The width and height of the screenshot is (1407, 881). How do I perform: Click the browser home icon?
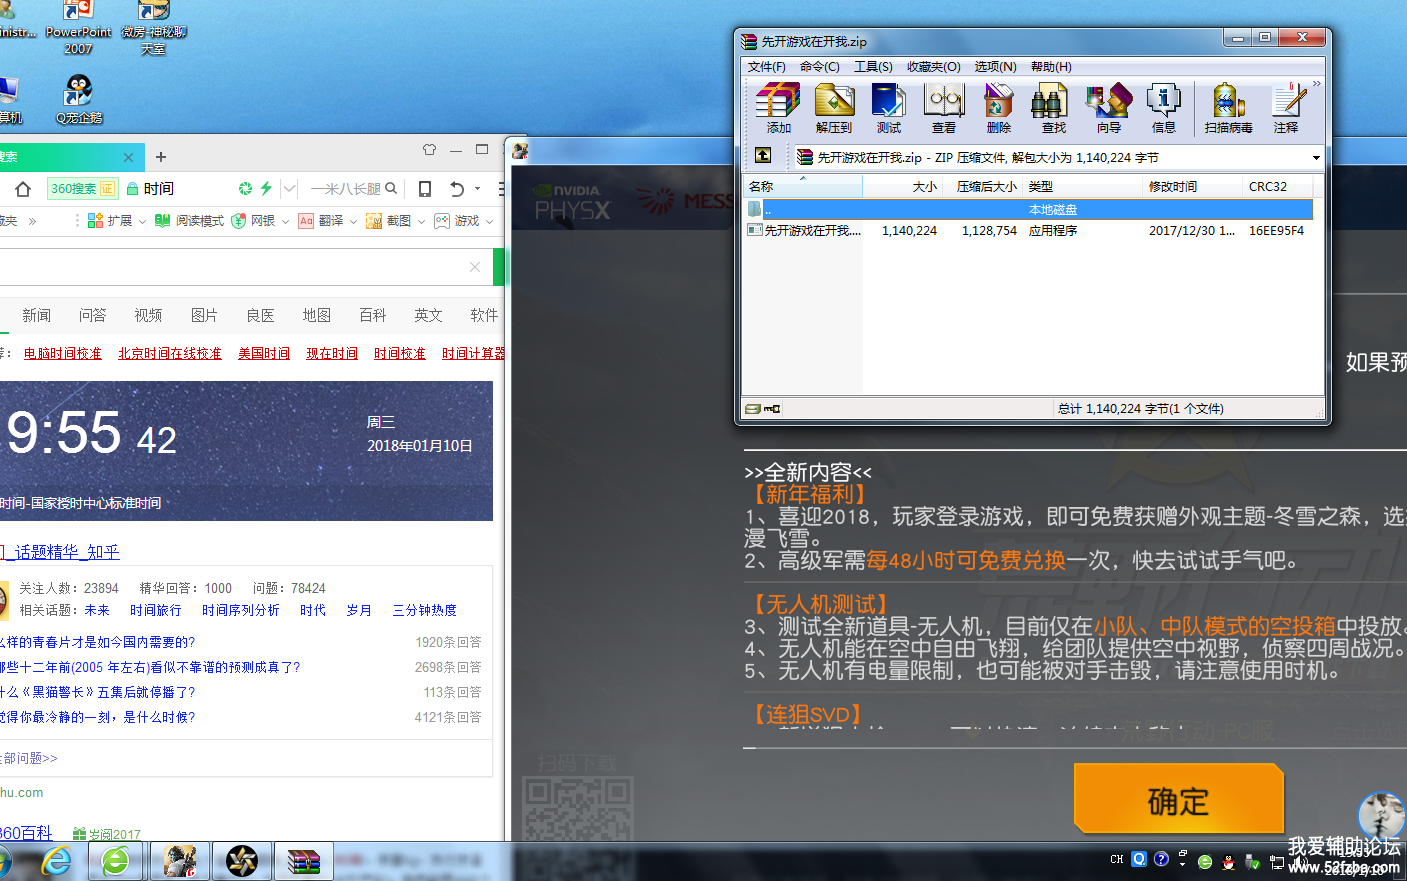[22, 189]
